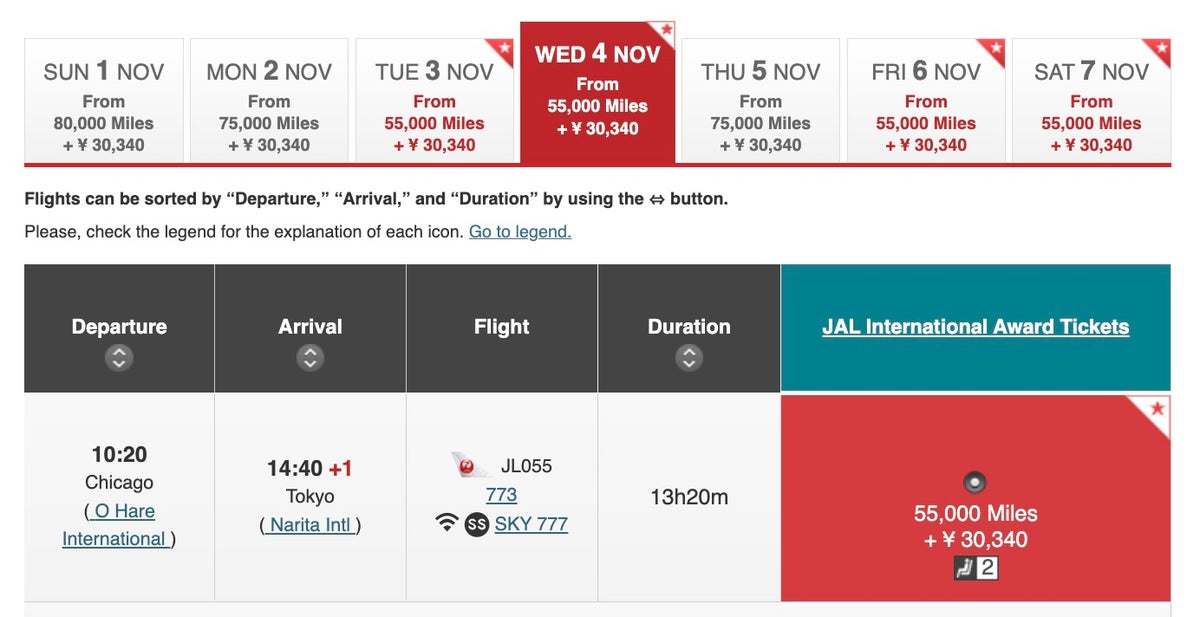
Task: Switch to MON 2 NOV date tab
Action: (x=269, y=100)
